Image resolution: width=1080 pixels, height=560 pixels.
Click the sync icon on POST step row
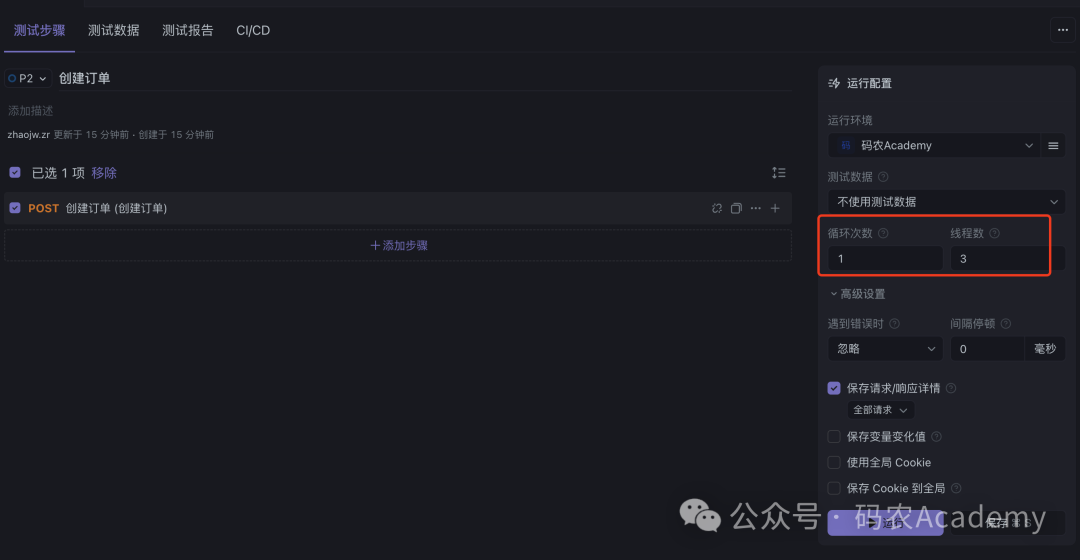click(716, 208)
